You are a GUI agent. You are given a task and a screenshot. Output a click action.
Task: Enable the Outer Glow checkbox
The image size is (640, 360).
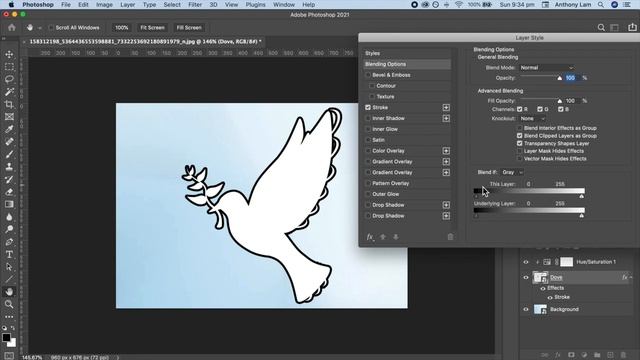[x=368, y=194]
